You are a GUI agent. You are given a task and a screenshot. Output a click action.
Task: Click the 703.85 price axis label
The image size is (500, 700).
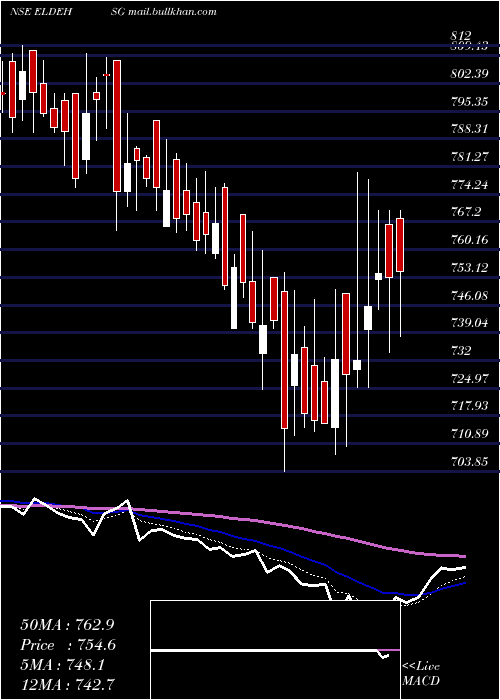[469, 462]
